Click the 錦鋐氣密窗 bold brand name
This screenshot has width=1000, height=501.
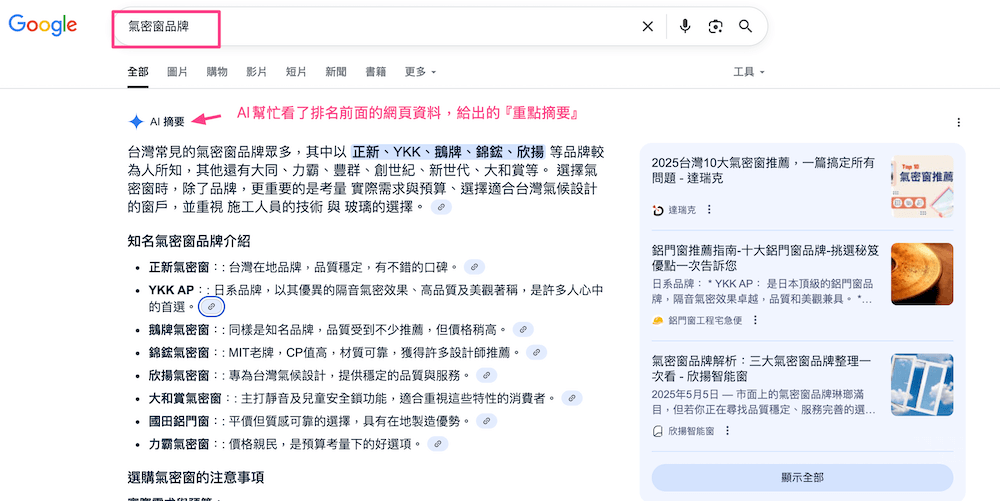point(179,353)
